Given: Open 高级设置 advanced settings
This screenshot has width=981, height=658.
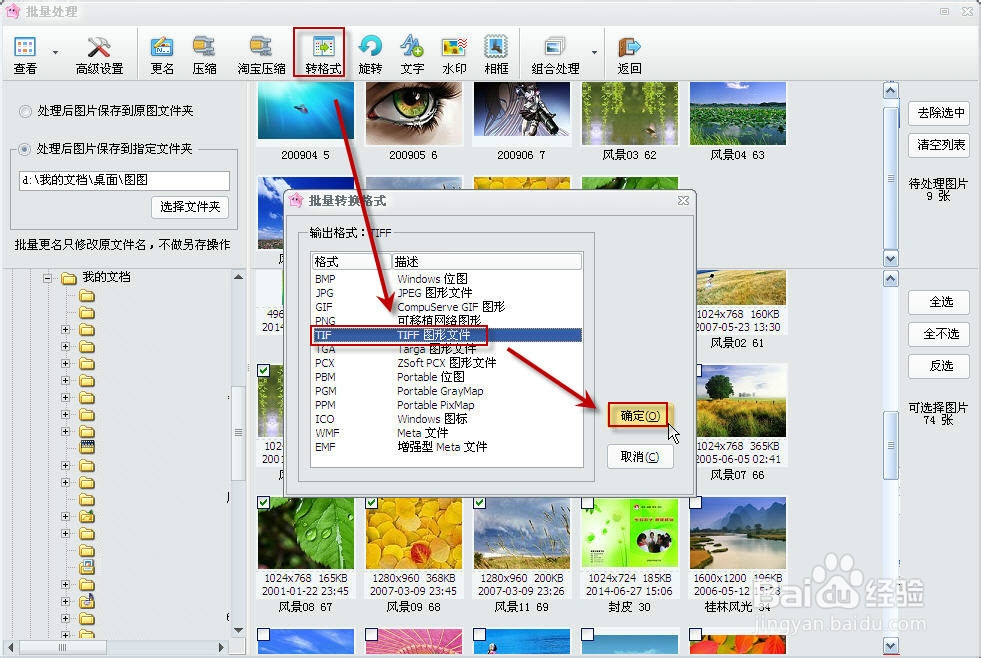Looking at the screenshot, I should [99, 54].
